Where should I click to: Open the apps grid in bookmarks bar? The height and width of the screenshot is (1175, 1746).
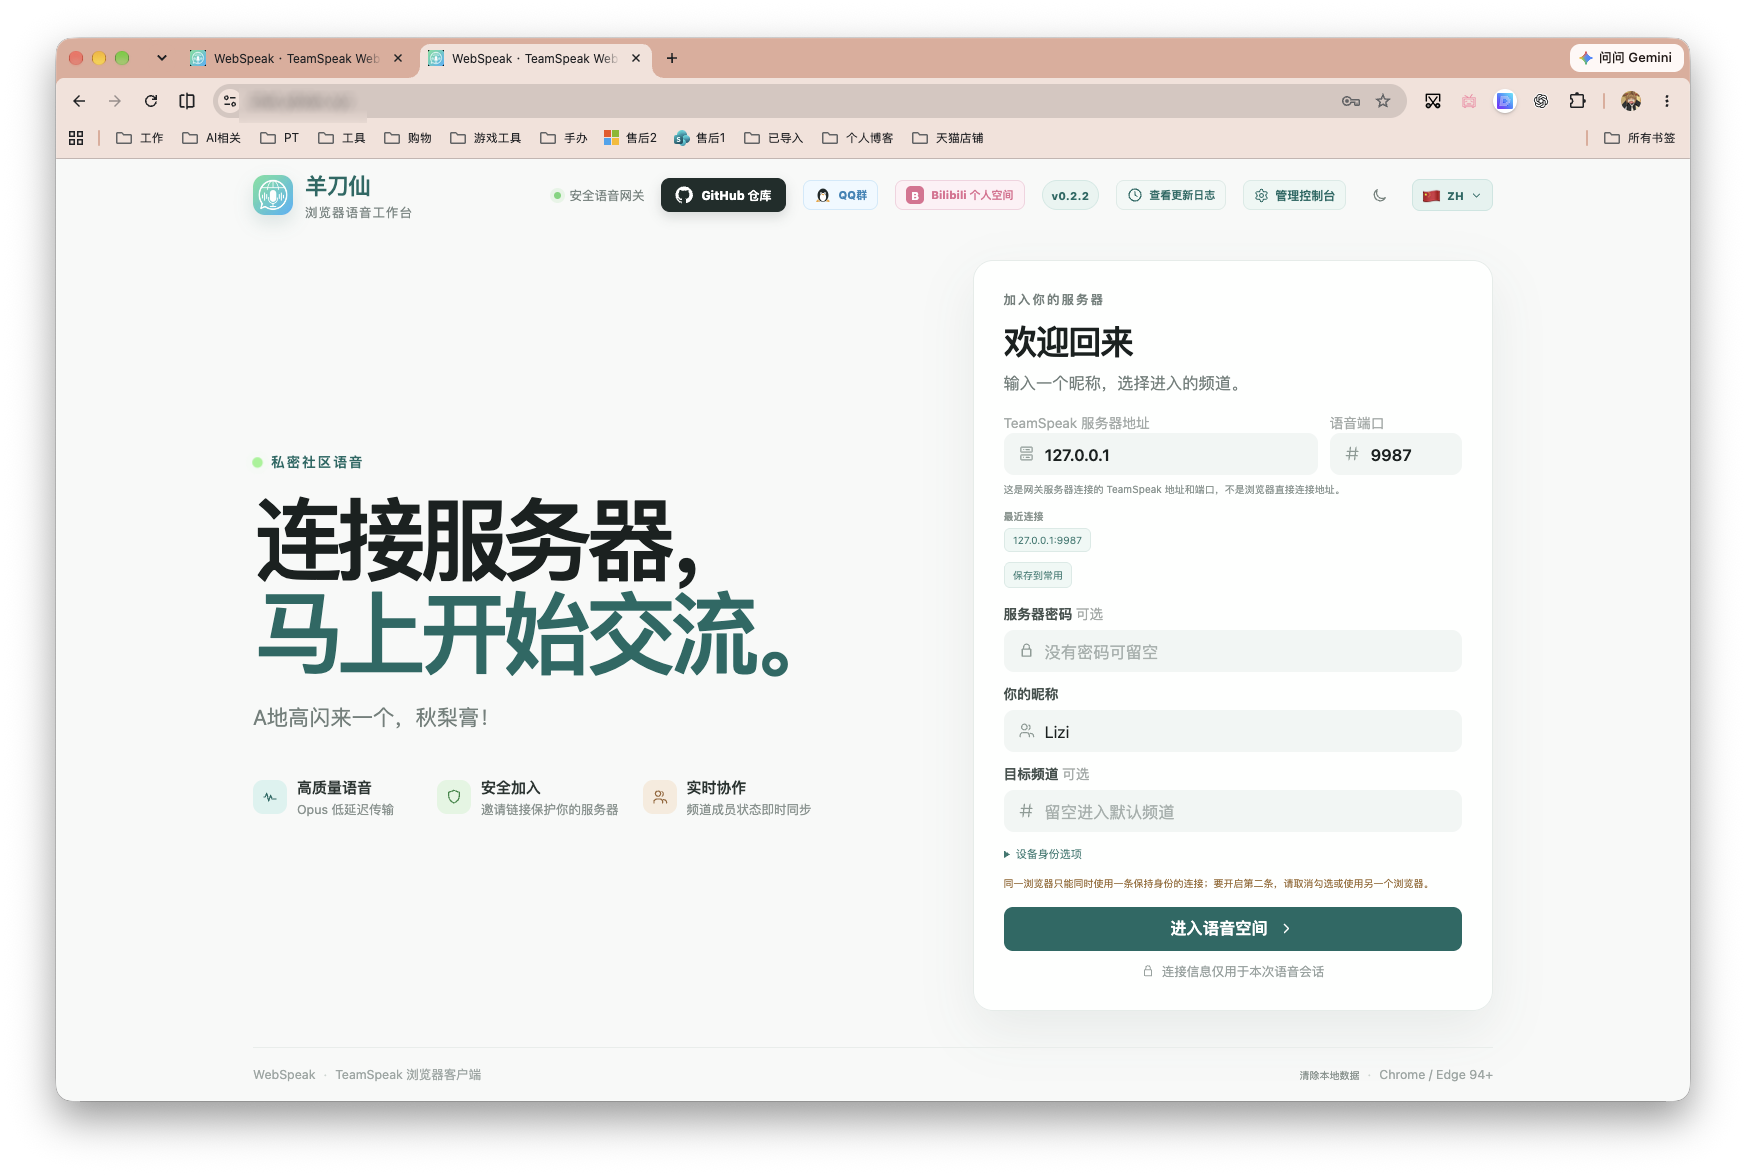tap(76, 138)
